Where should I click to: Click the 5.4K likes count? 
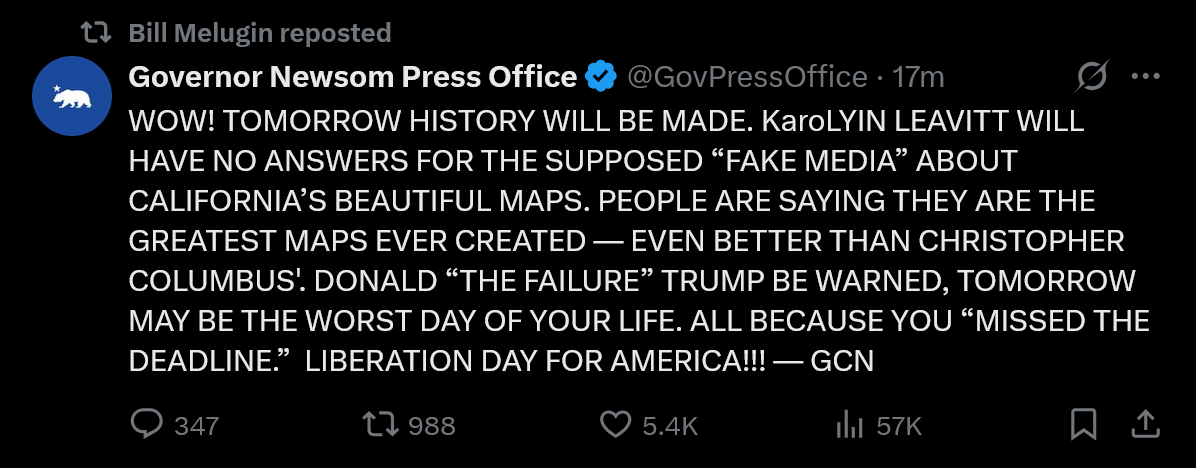point(669,425)
